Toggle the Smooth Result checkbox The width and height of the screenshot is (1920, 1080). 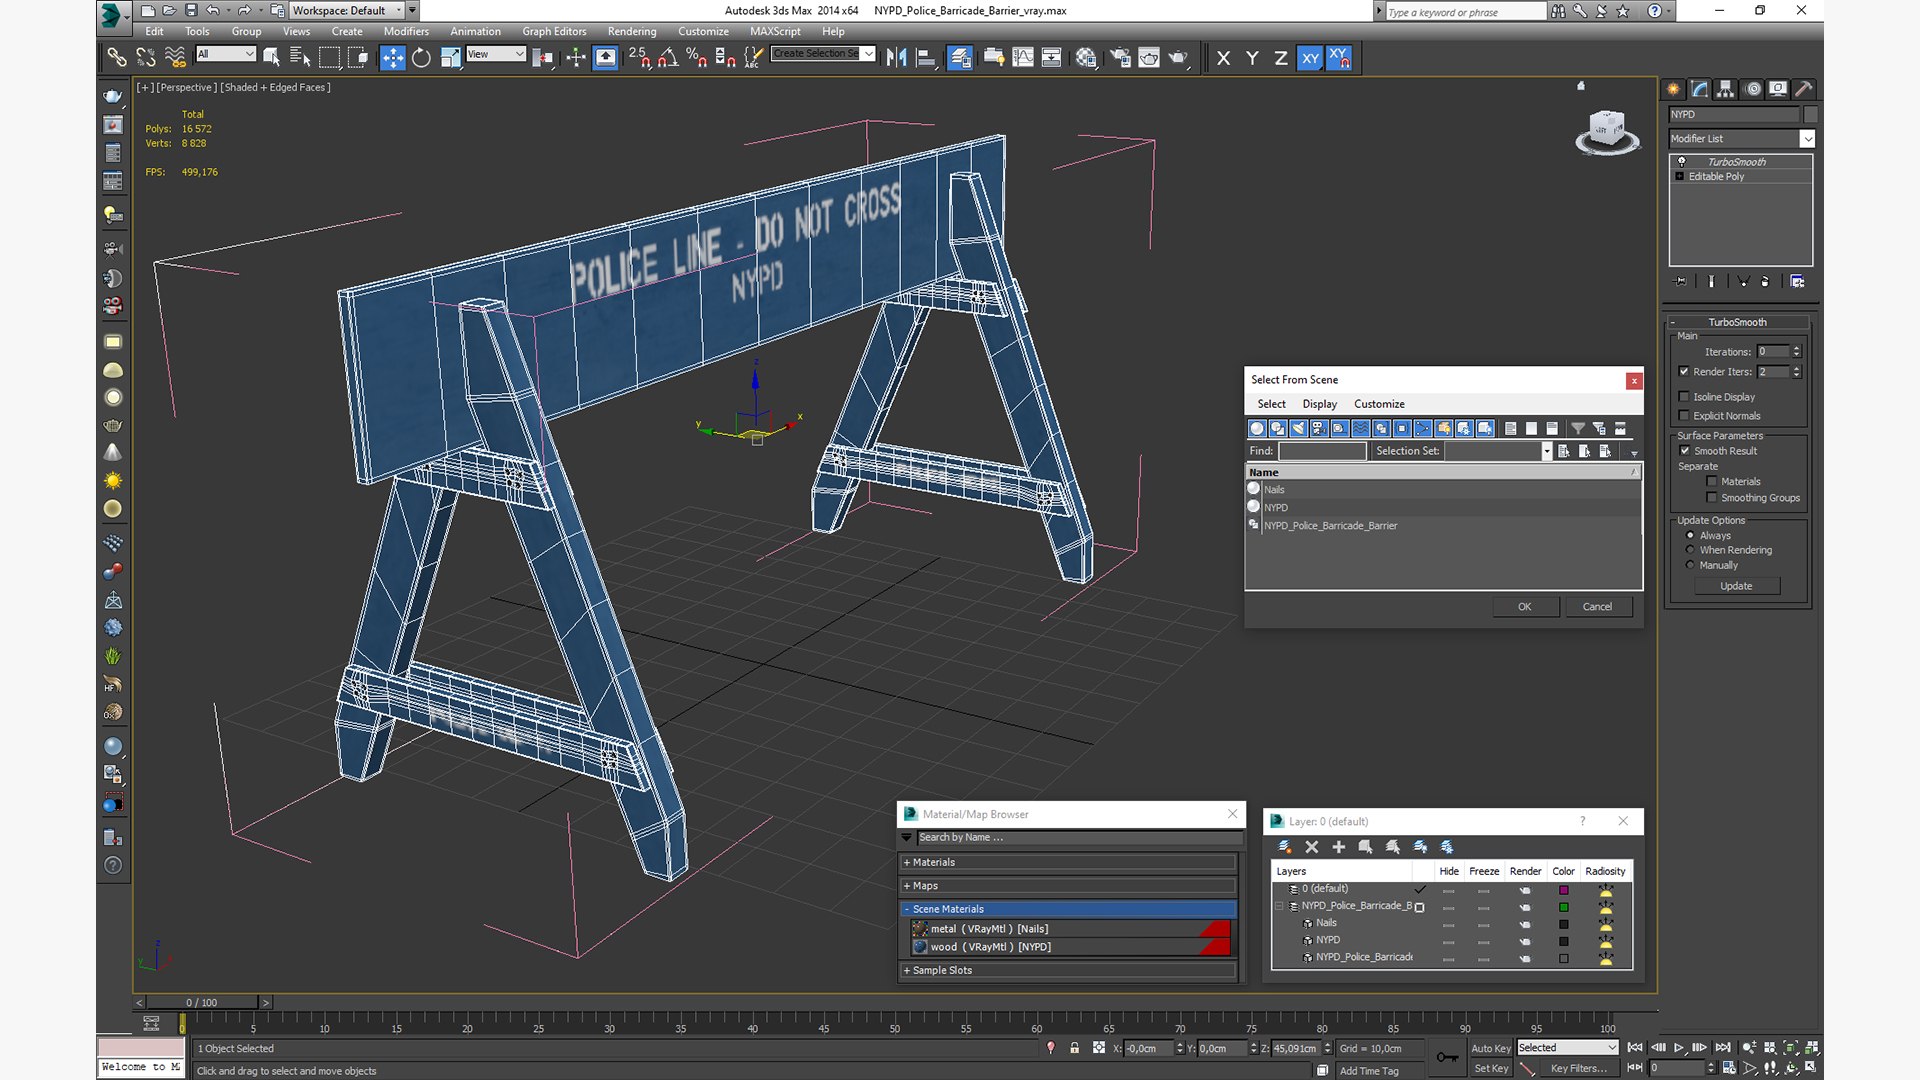point(1684,451)
